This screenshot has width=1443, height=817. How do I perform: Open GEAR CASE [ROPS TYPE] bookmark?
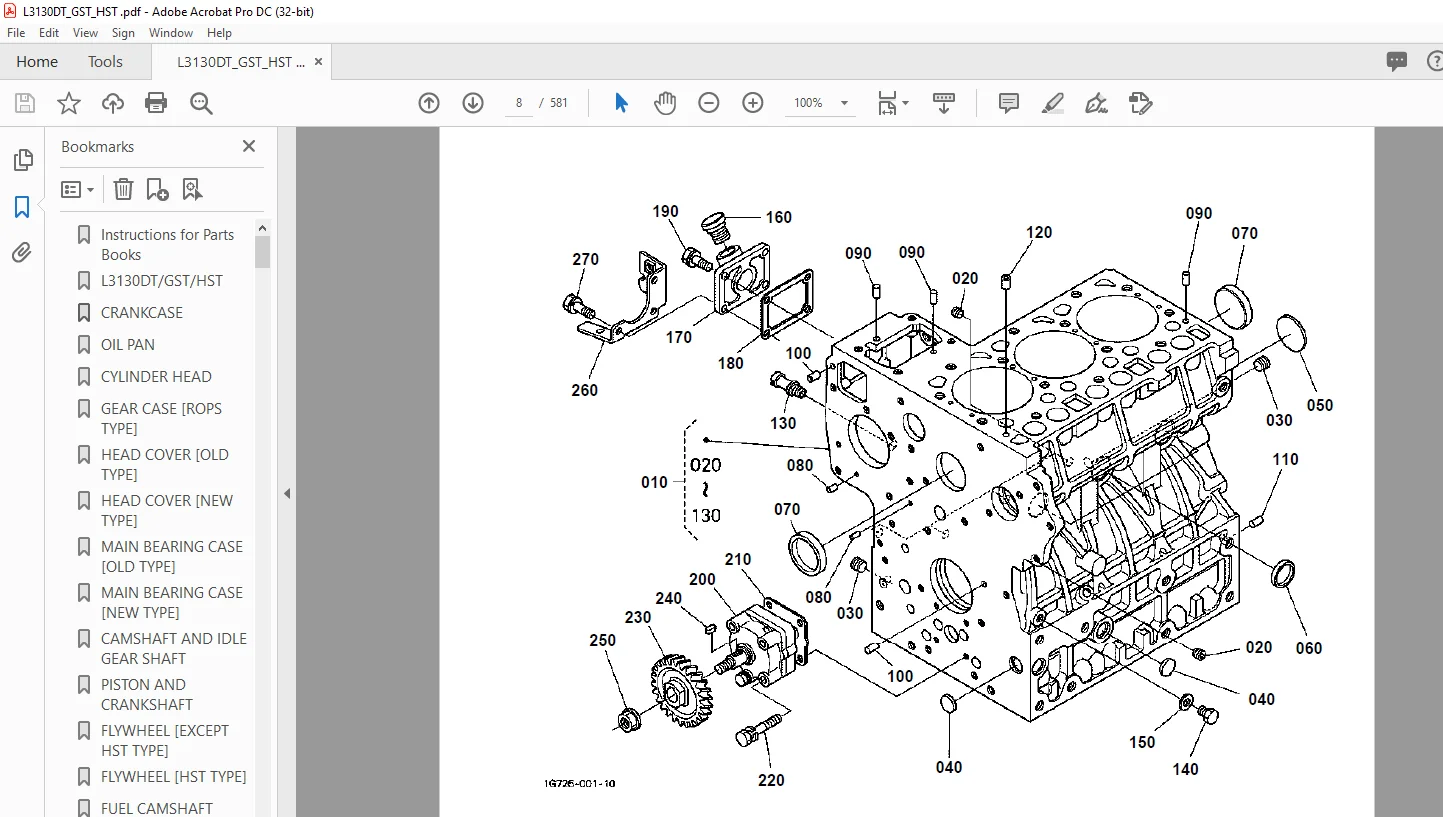(x=161, y=418)
